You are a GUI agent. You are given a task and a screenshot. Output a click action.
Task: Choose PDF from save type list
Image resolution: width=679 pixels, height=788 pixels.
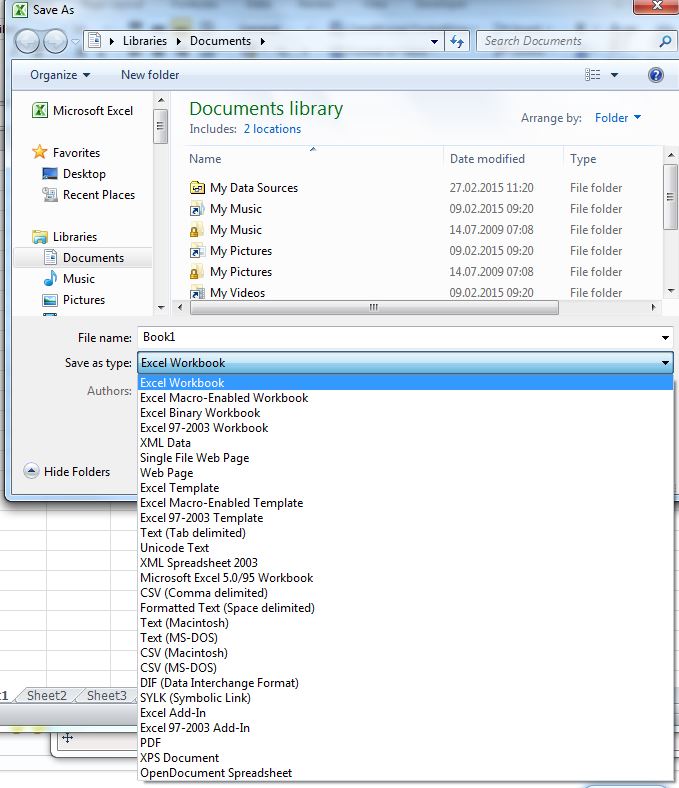(x=150, y=743)
